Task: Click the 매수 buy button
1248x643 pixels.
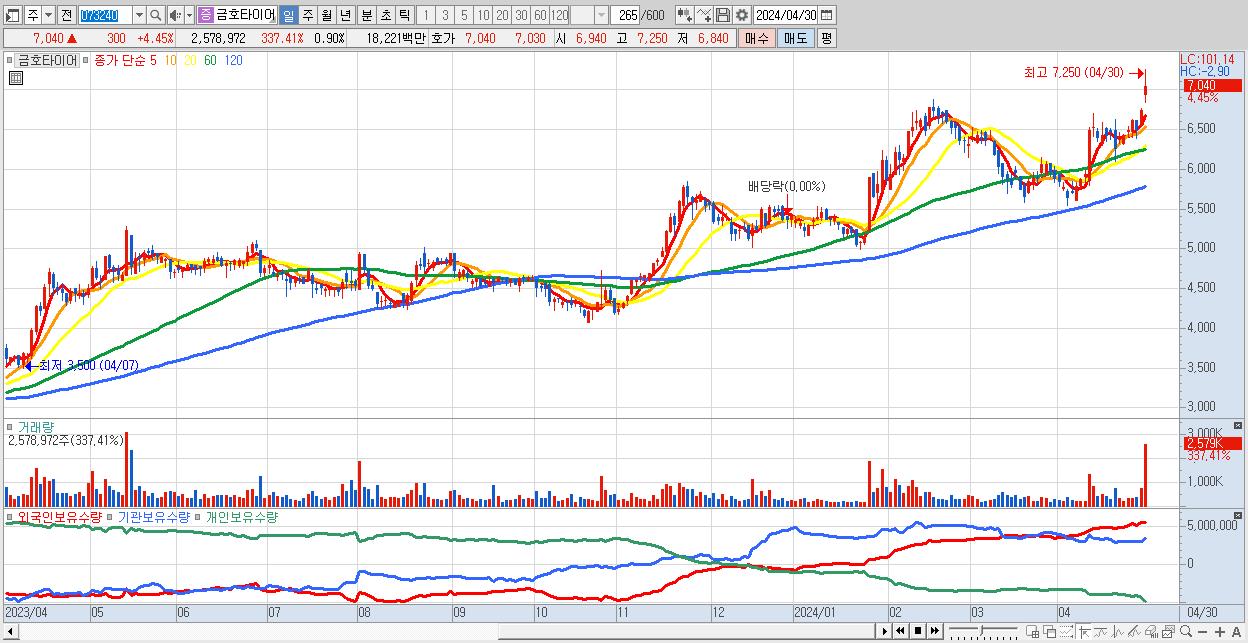Action: point(756,38)
